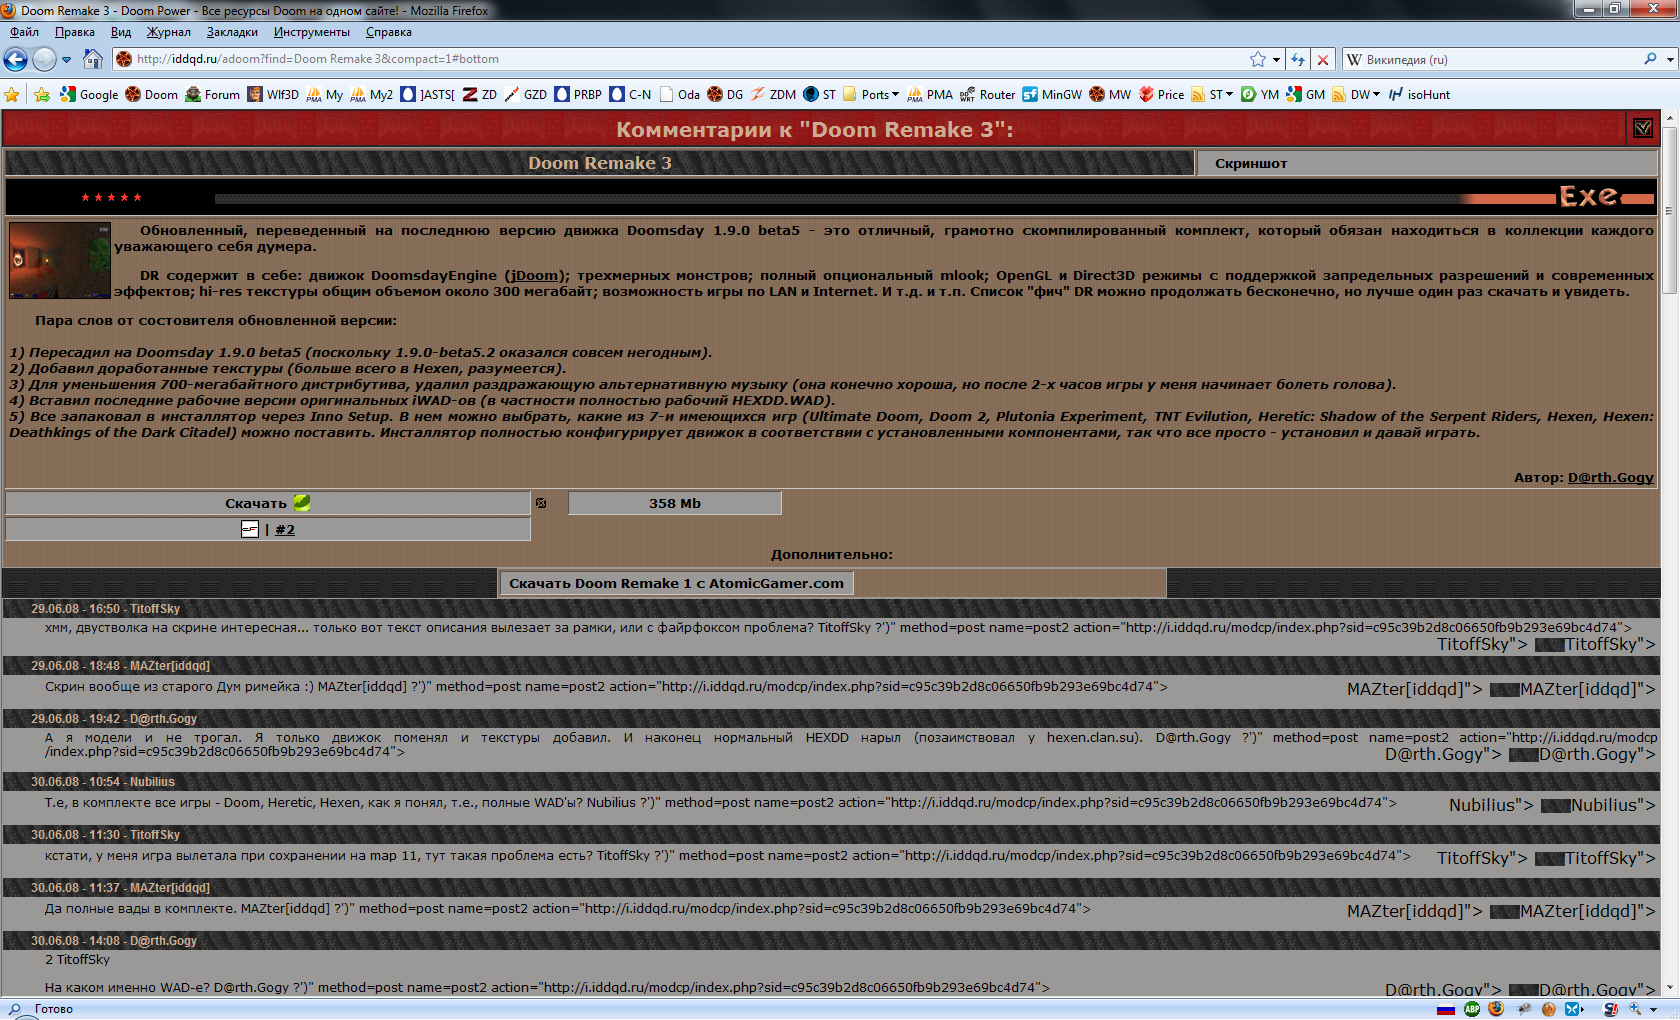Click the browser Back arrow button
Viewport: 1680px width, 1020px height.
[x=16, y=60]
